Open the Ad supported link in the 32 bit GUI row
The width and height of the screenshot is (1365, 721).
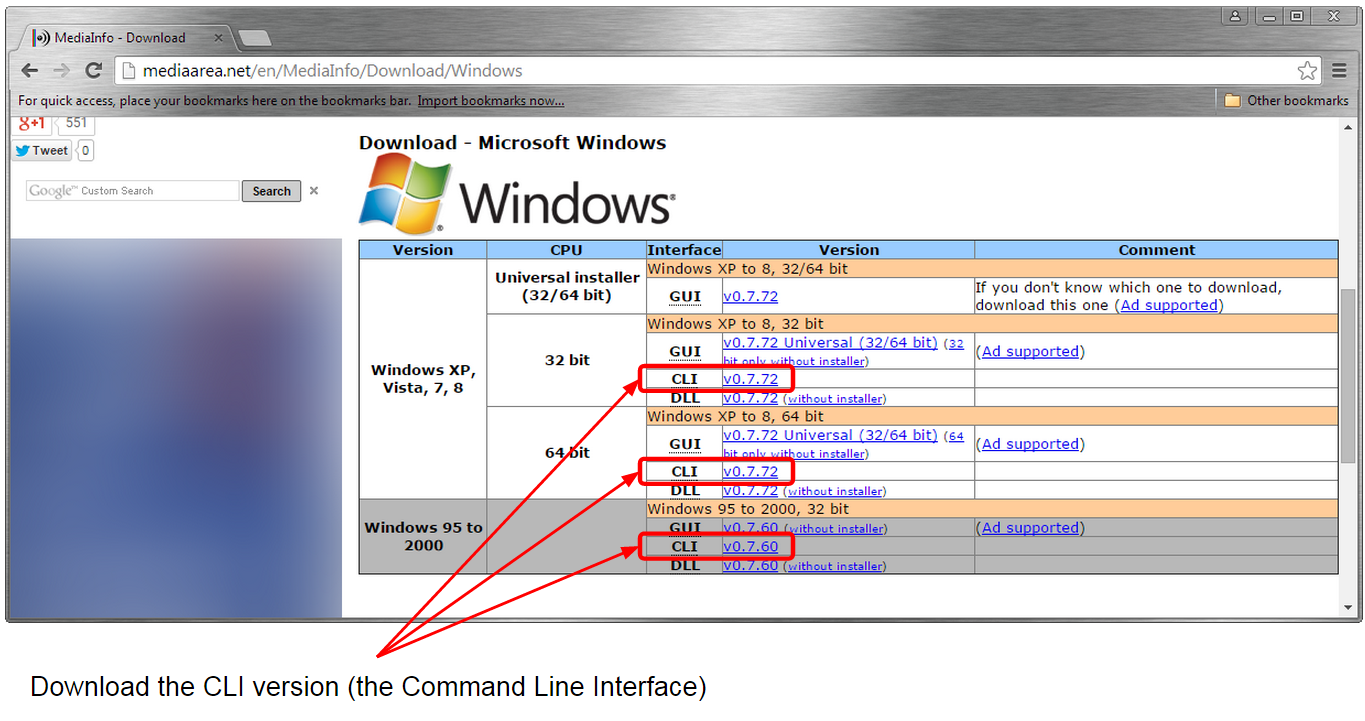pyautogui.click(x=1031, y=351)
